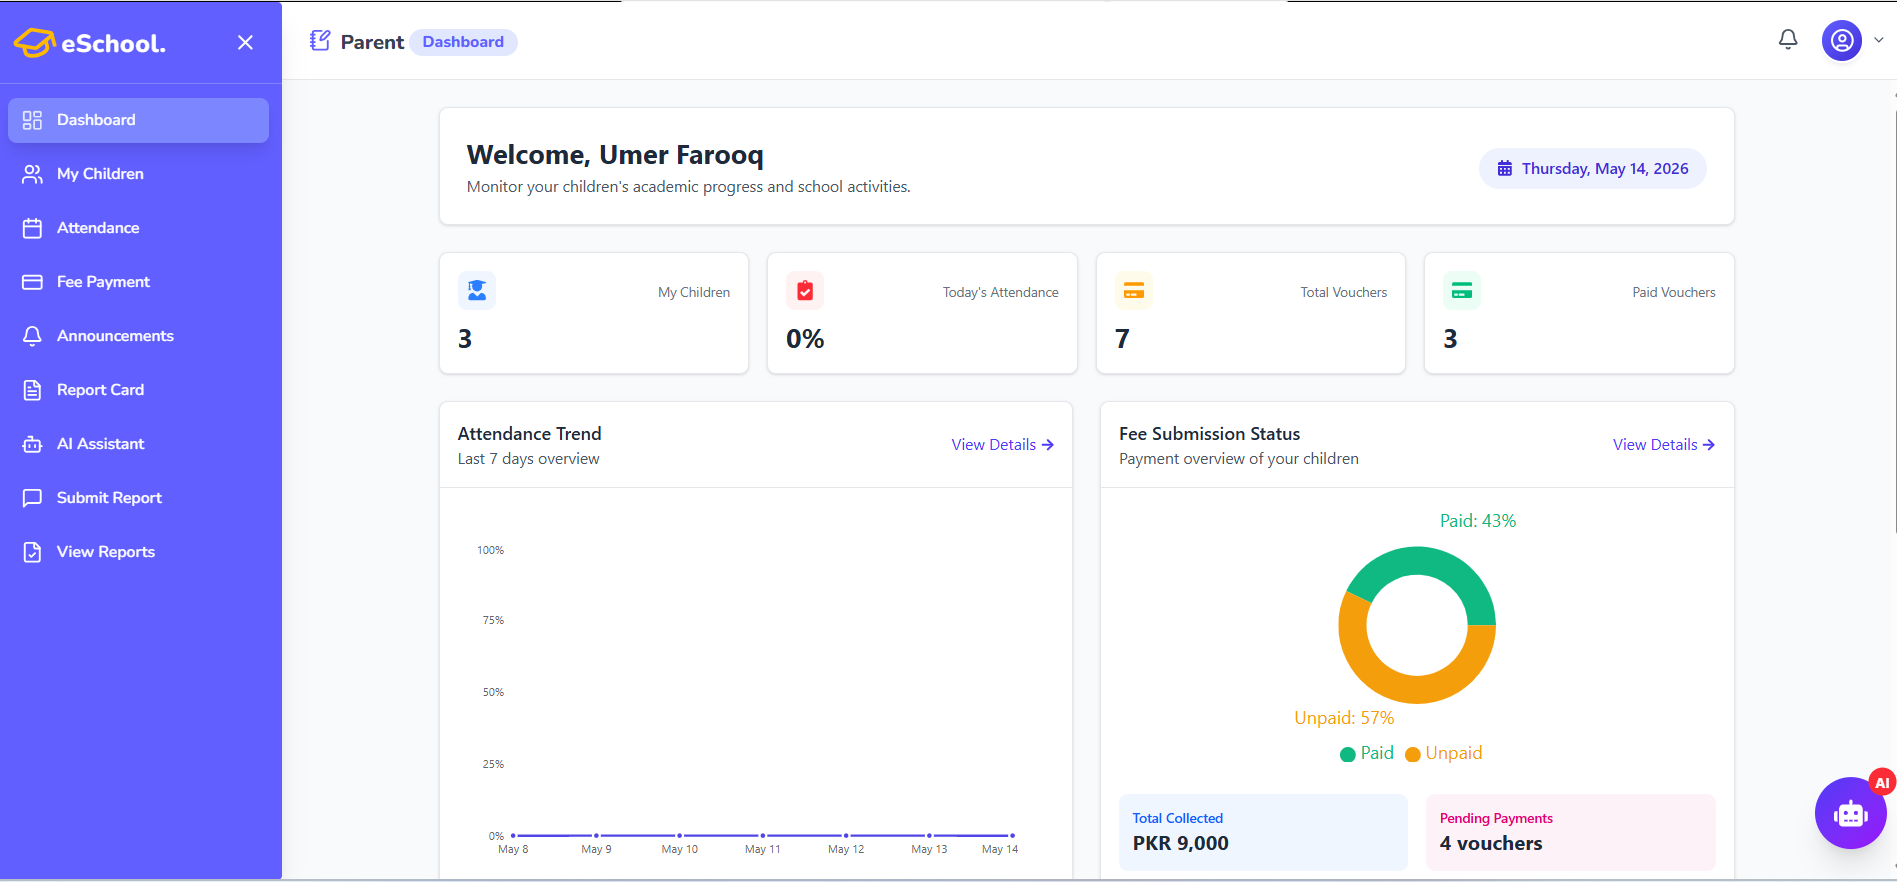Click the May 8 attendance data point
The width and height of the screenshot is (1897, 882).
tap(513, 835)
